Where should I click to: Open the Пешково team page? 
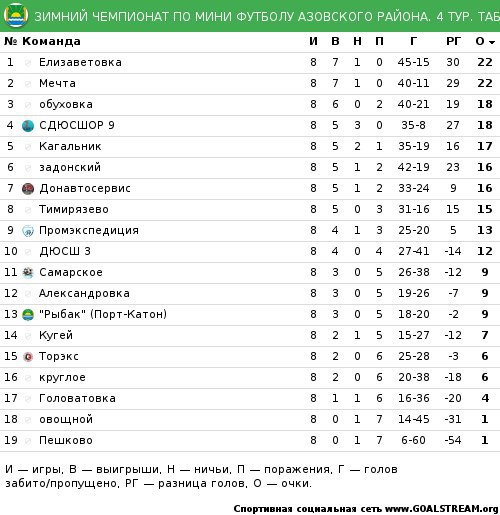click(66, 440)
